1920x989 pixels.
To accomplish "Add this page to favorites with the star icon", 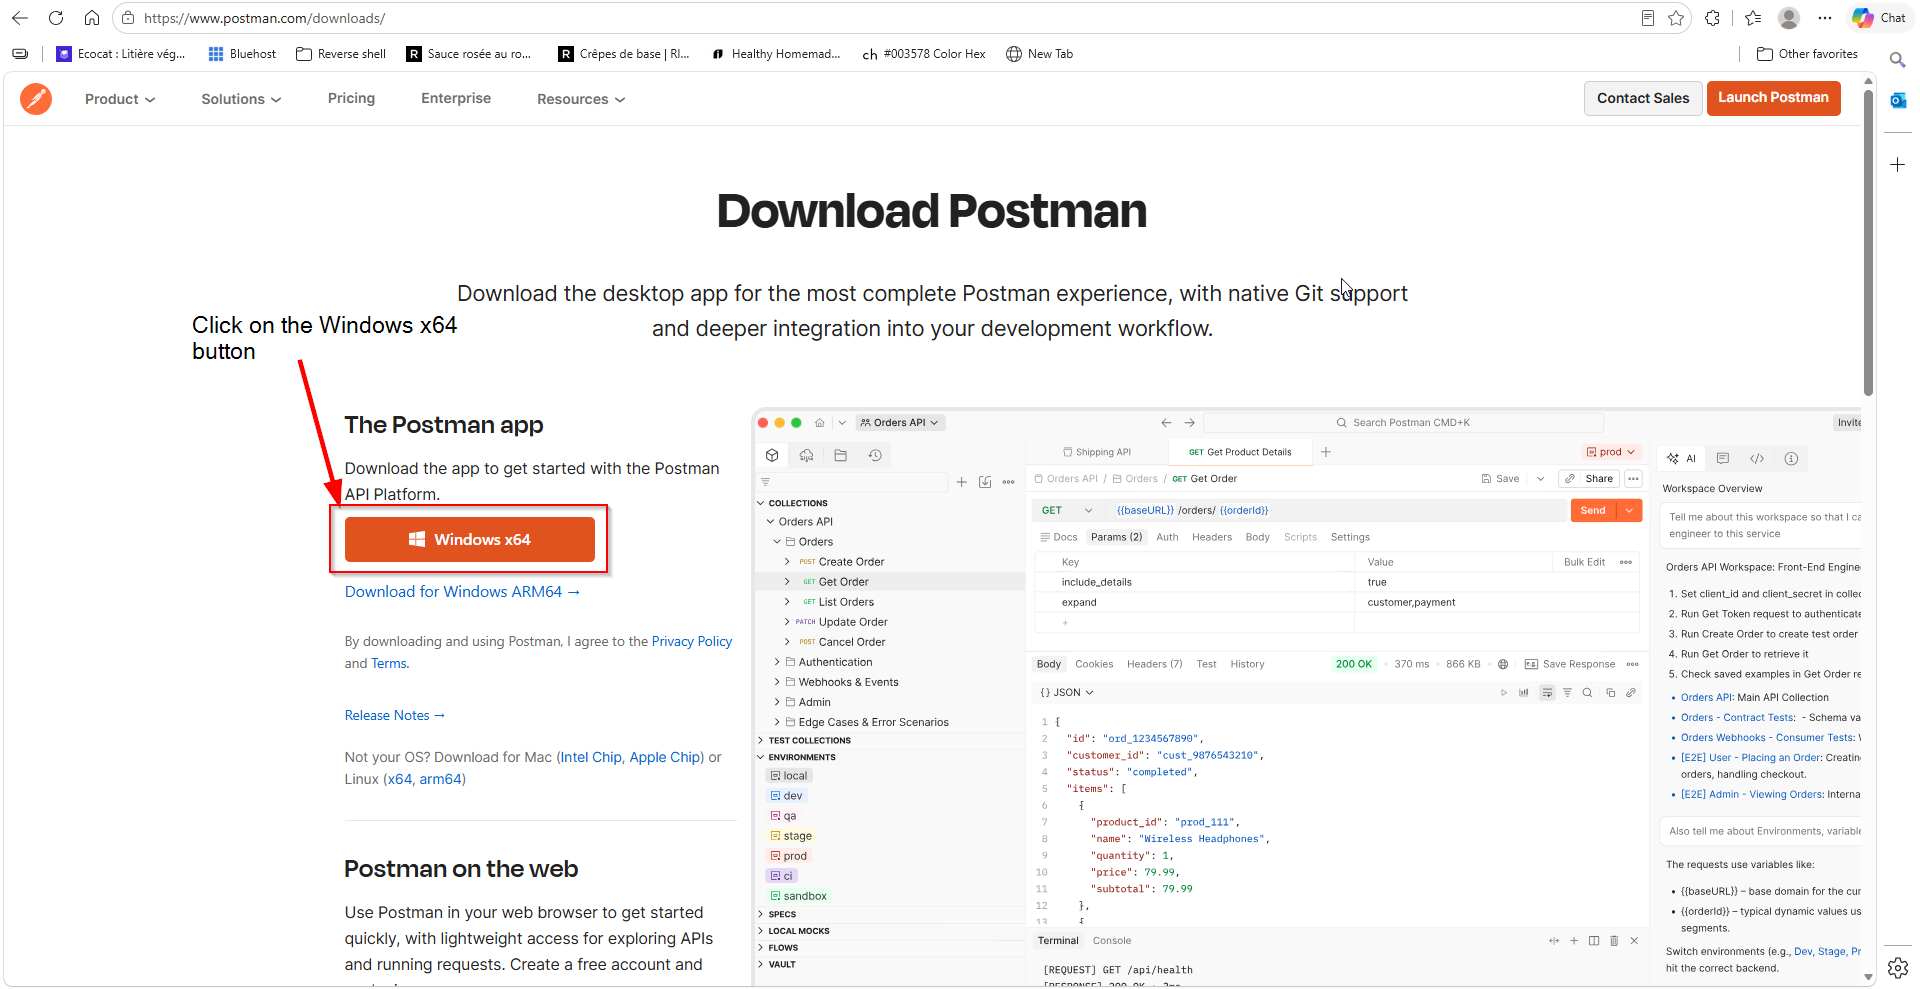I will [1676, 18].
